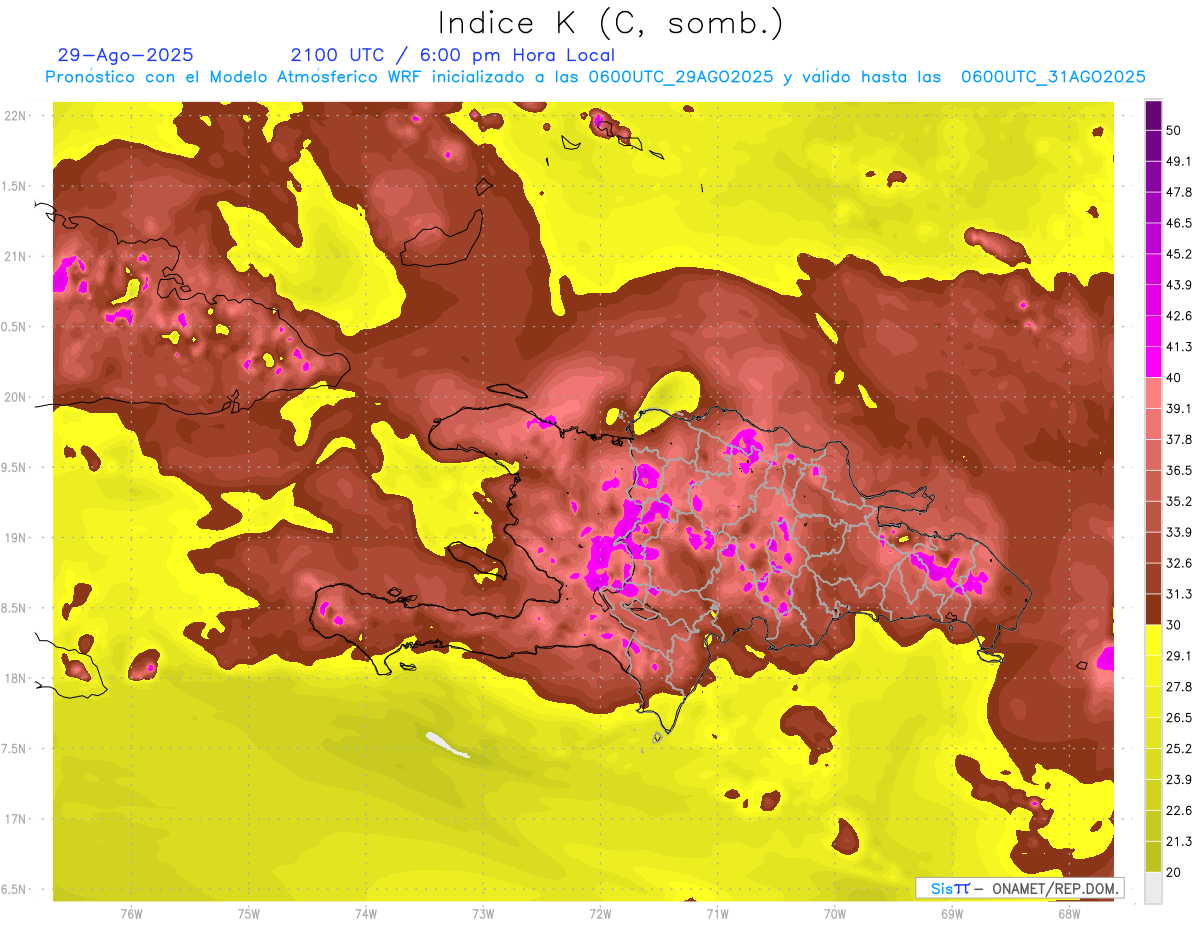Pick the bright yellow swatch between 29.1 and 30
Image resolution: width=1200 pixels, height=927 pixels.
(x=1153, y=640)
